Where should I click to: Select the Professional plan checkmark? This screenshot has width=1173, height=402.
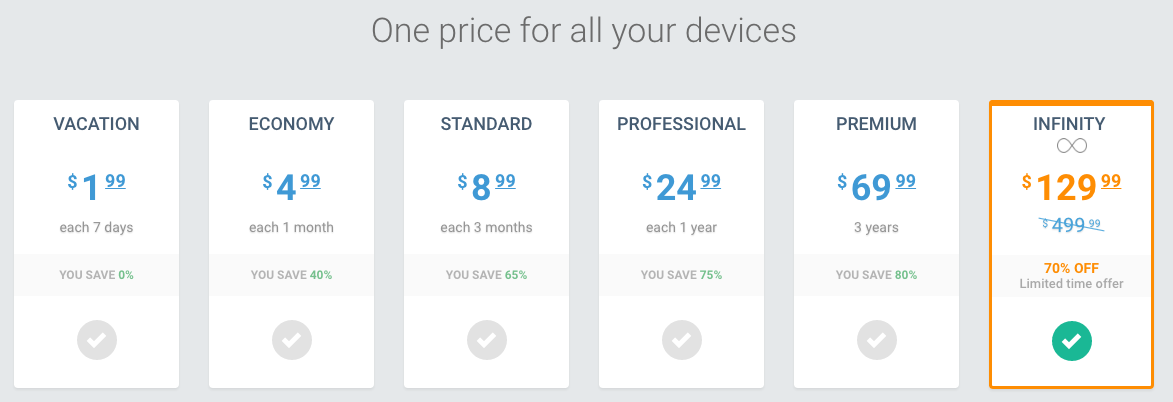pos(682,341)
